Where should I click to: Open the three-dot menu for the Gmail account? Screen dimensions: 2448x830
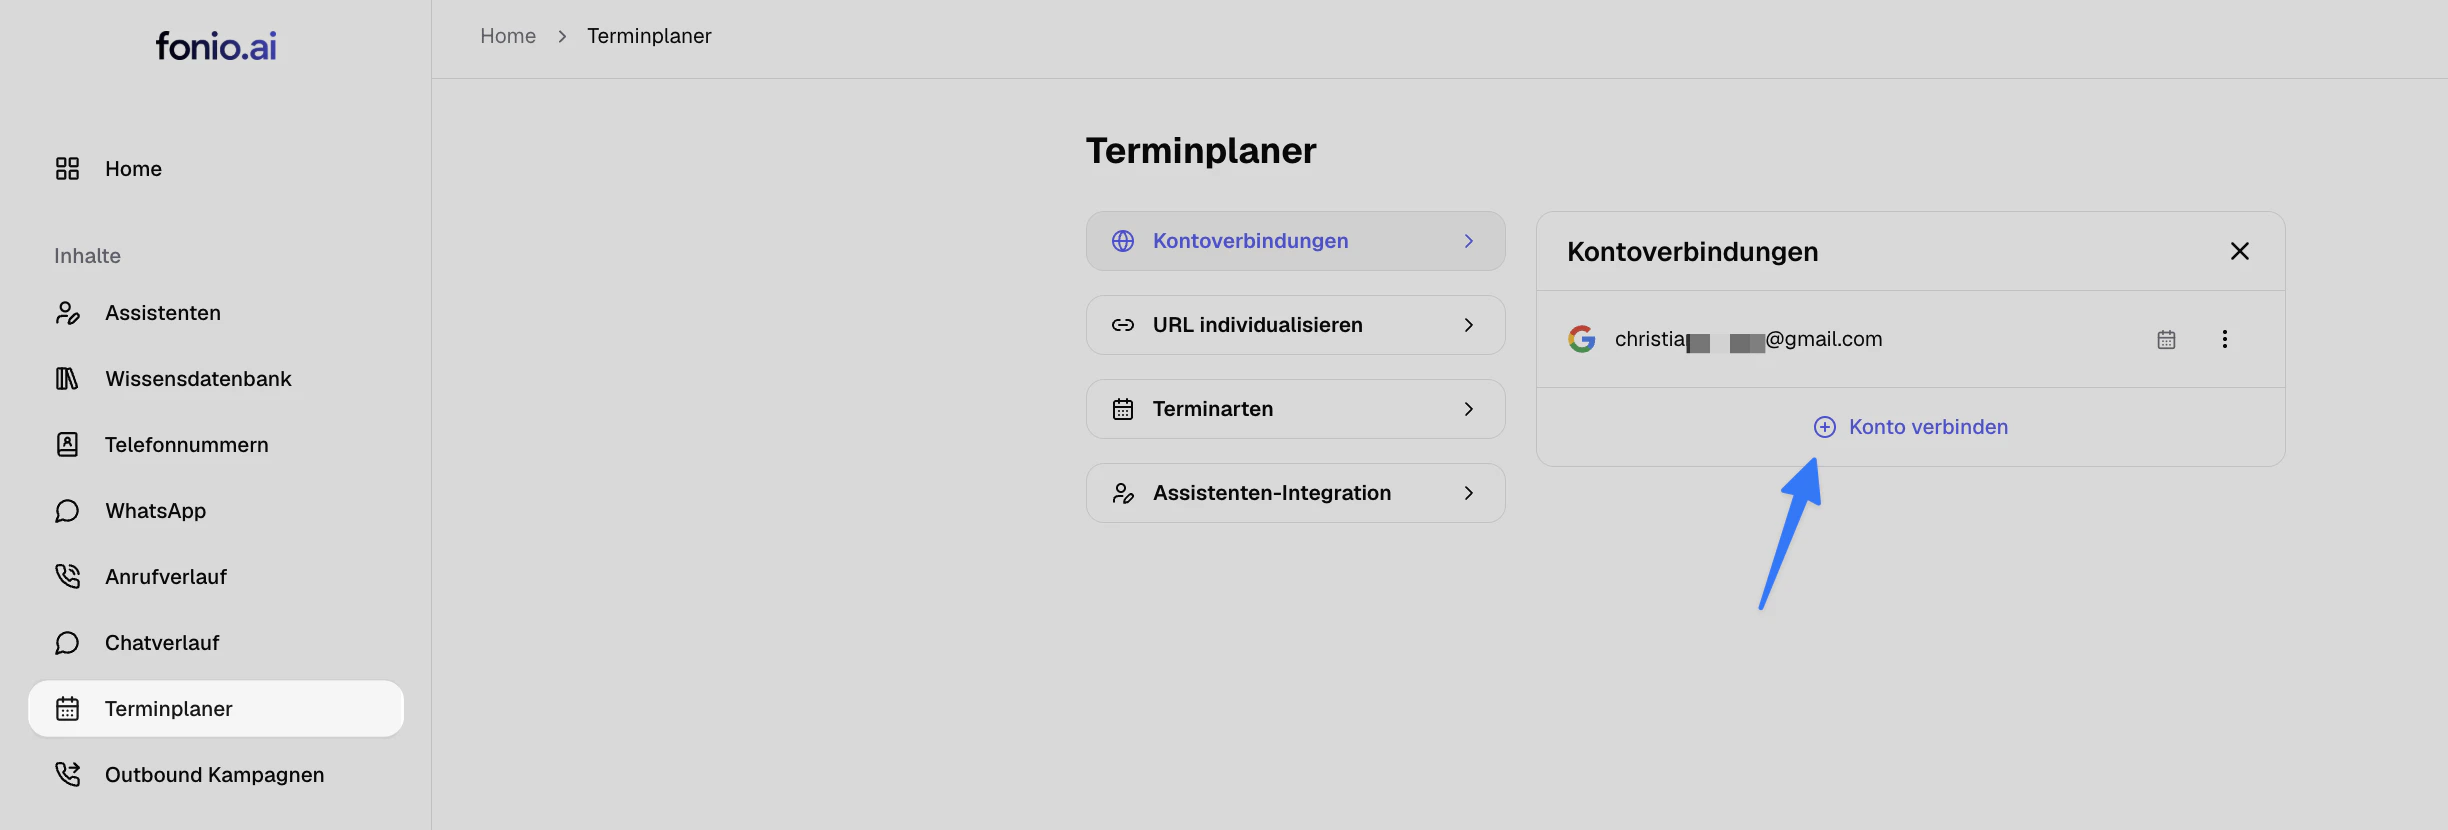[x=2225, y=339]
